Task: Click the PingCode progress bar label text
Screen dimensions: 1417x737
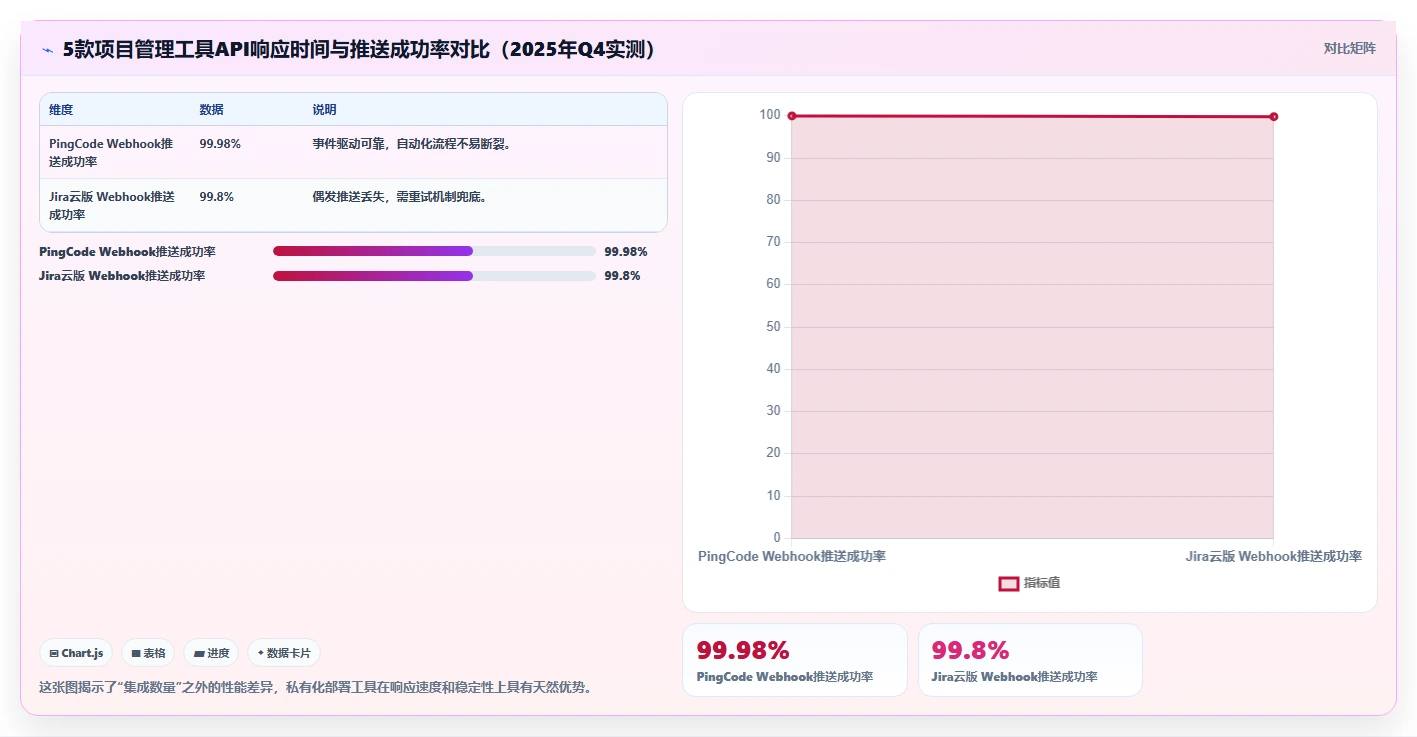Action: 128,252
